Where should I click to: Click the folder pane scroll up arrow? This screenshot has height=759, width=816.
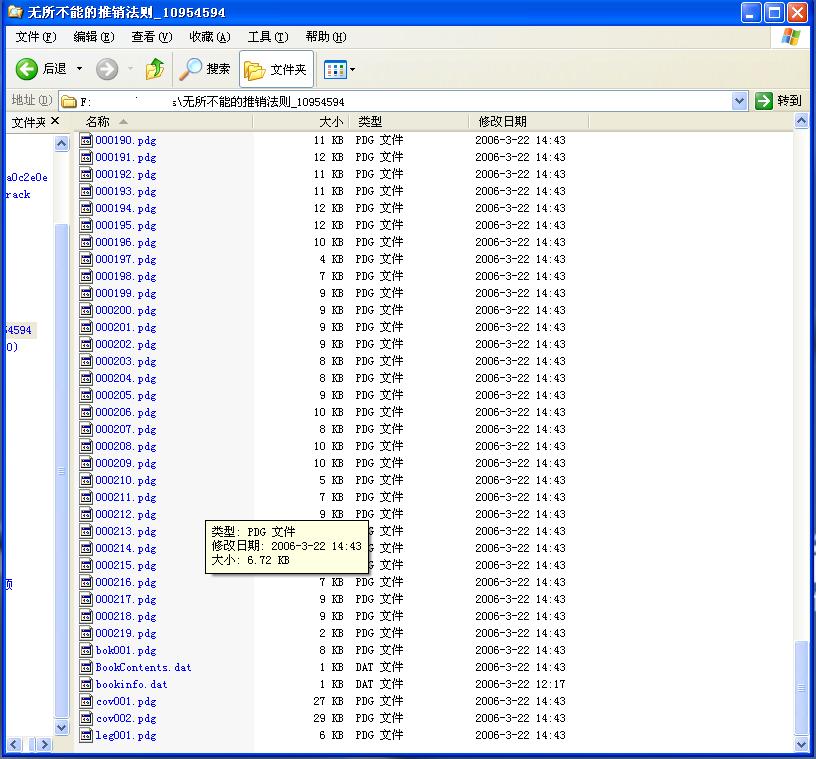tap(61, 143)
